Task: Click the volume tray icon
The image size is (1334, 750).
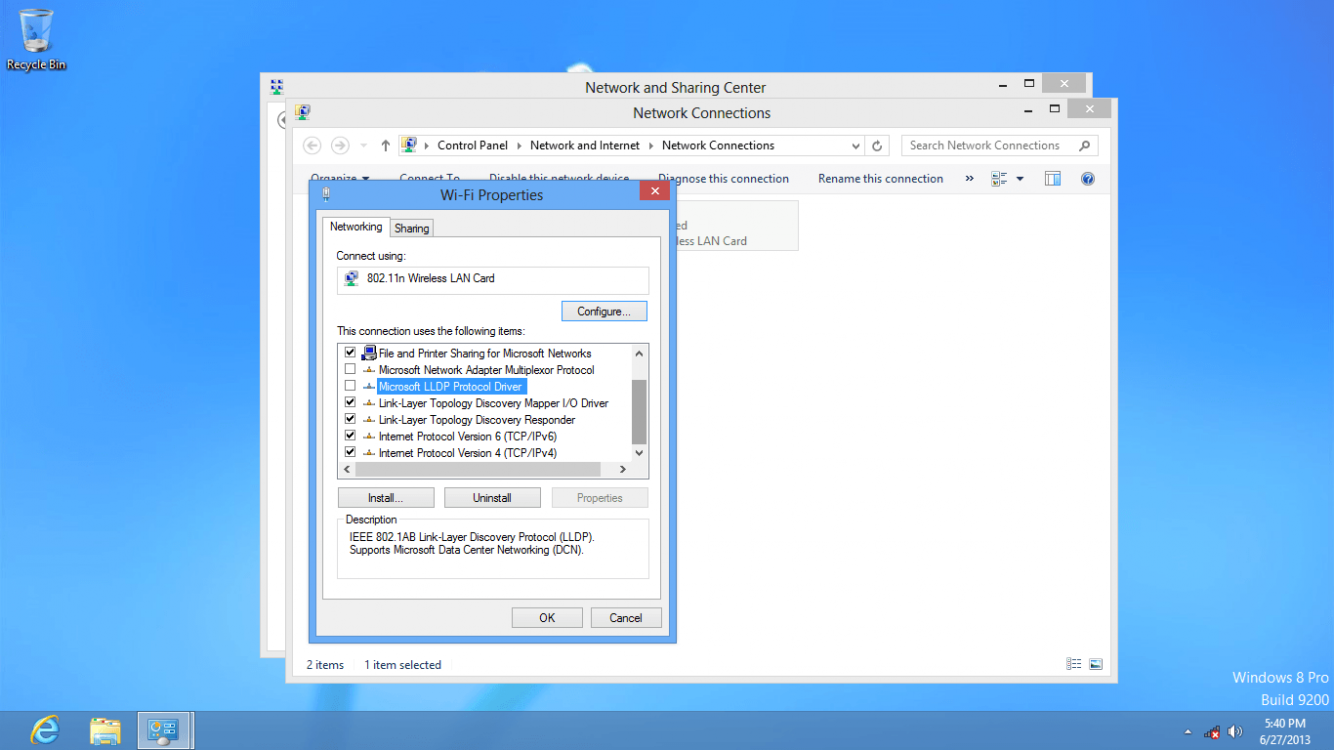Action: coord(1235,732)
